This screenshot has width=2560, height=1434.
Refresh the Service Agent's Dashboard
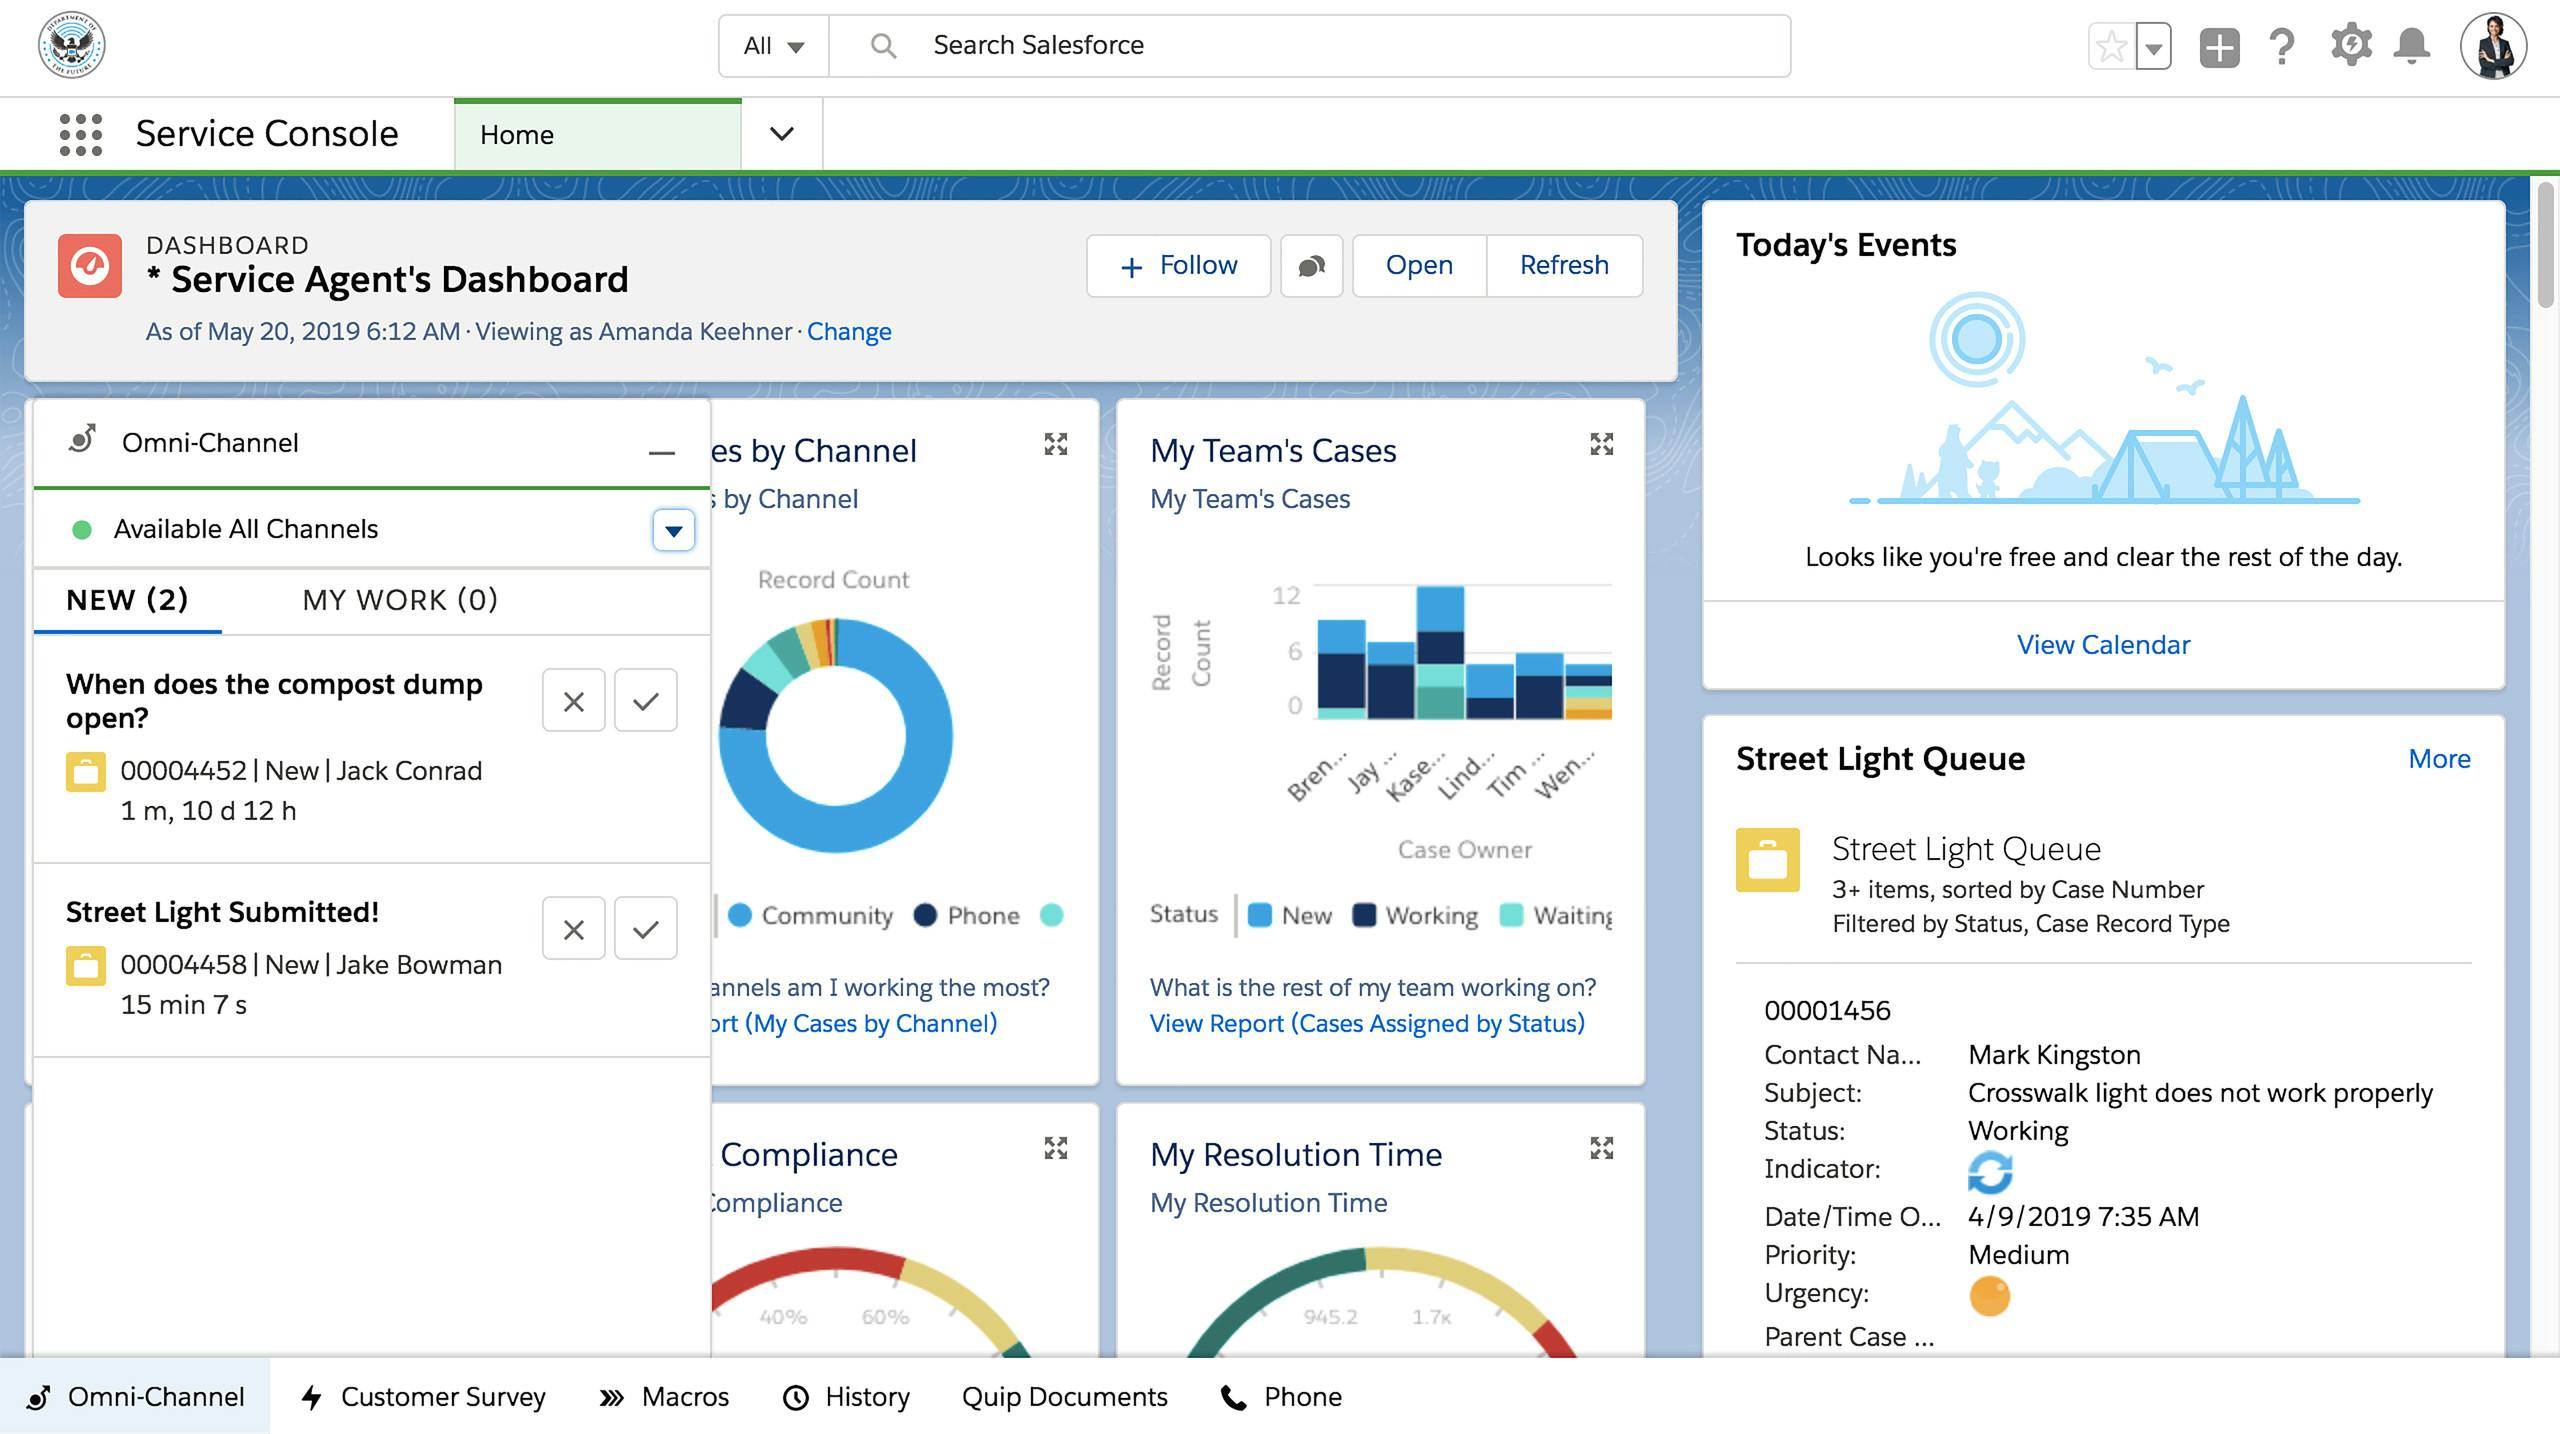tap(1565, 266)
